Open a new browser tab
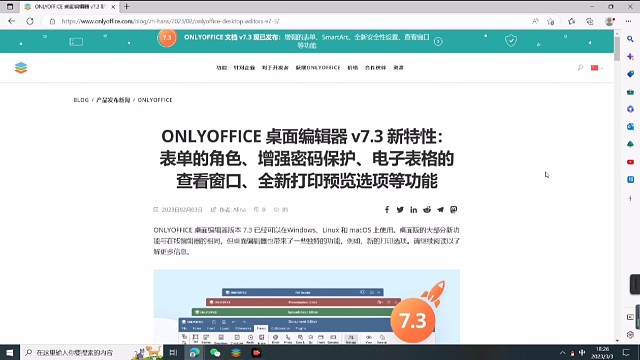Viewport: 640px width, 360px height. click(x=127, y=7)
